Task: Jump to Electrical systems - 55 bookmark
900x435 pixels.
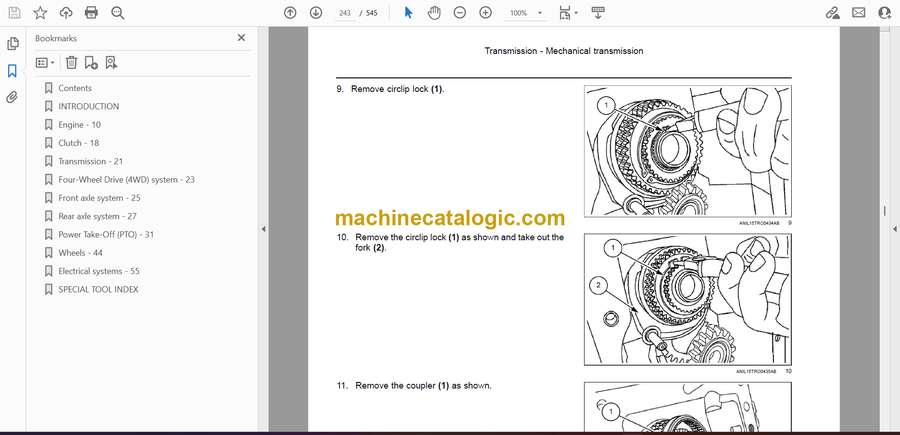Action: [x=98, y=271]
